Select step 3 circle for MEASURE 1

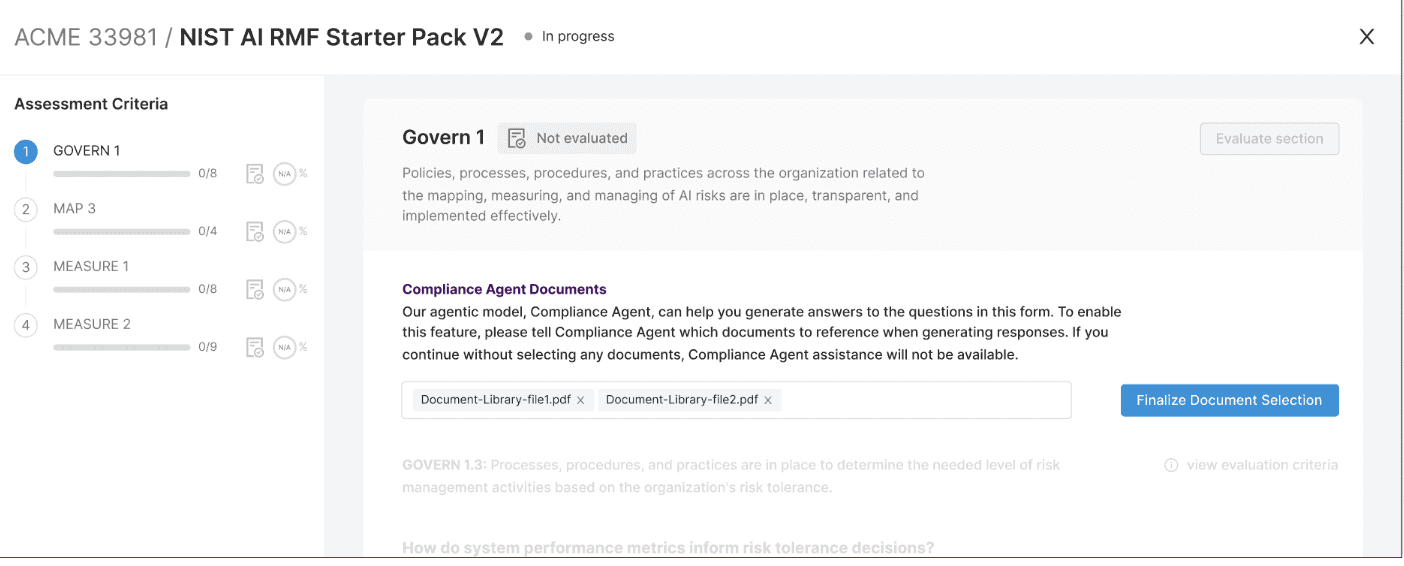click(26, 268)
